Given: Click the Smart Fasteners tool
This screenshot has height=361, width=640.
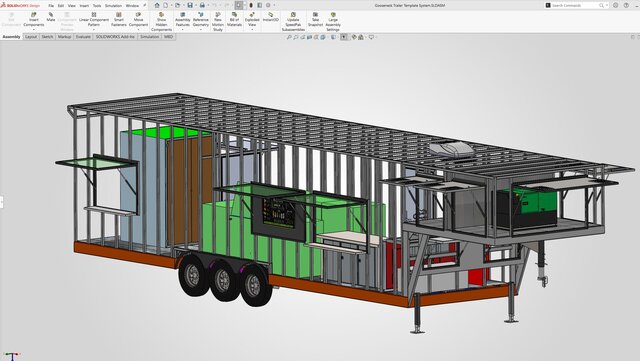Looking at the screenshot, I should point(119,20).
